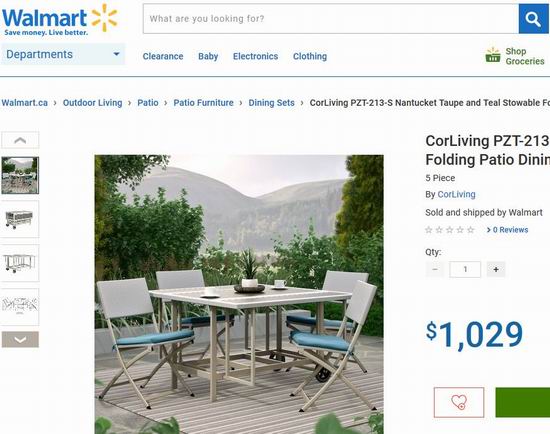
Task: Click the green add to cart button
Action: [523, 402]
